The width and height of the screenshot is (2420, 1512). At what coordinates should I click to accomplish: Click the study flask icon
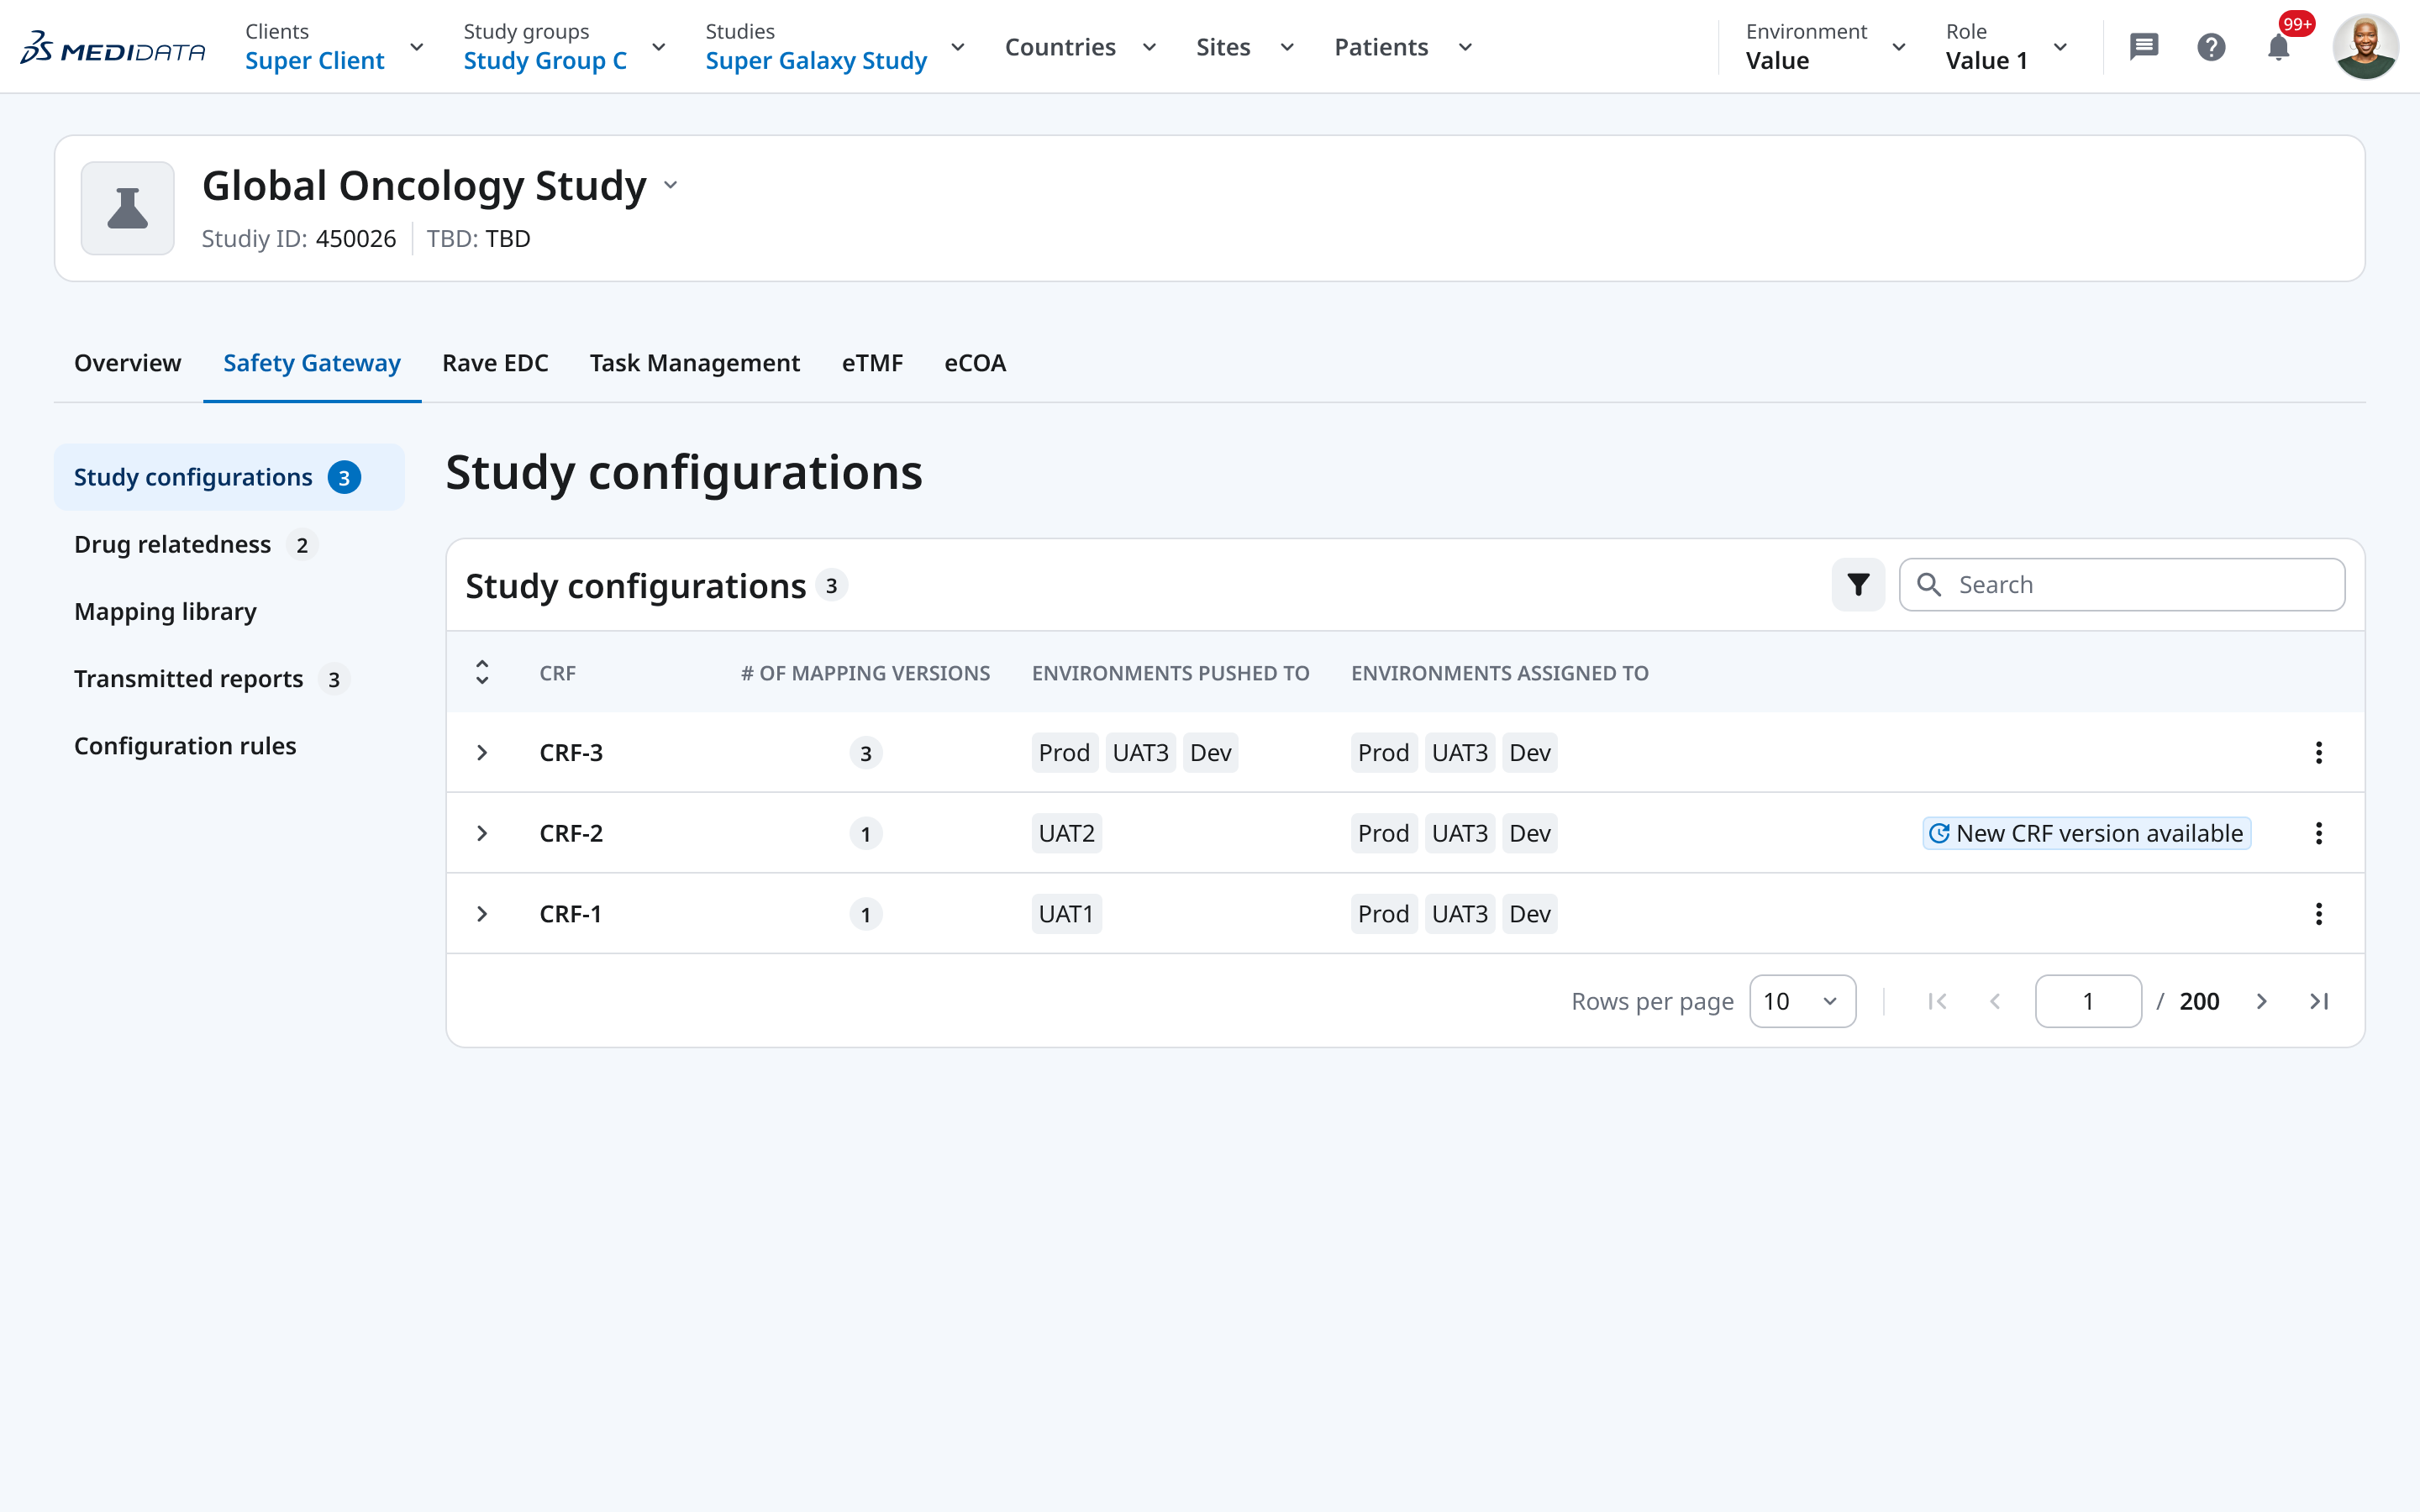point(127,208)
